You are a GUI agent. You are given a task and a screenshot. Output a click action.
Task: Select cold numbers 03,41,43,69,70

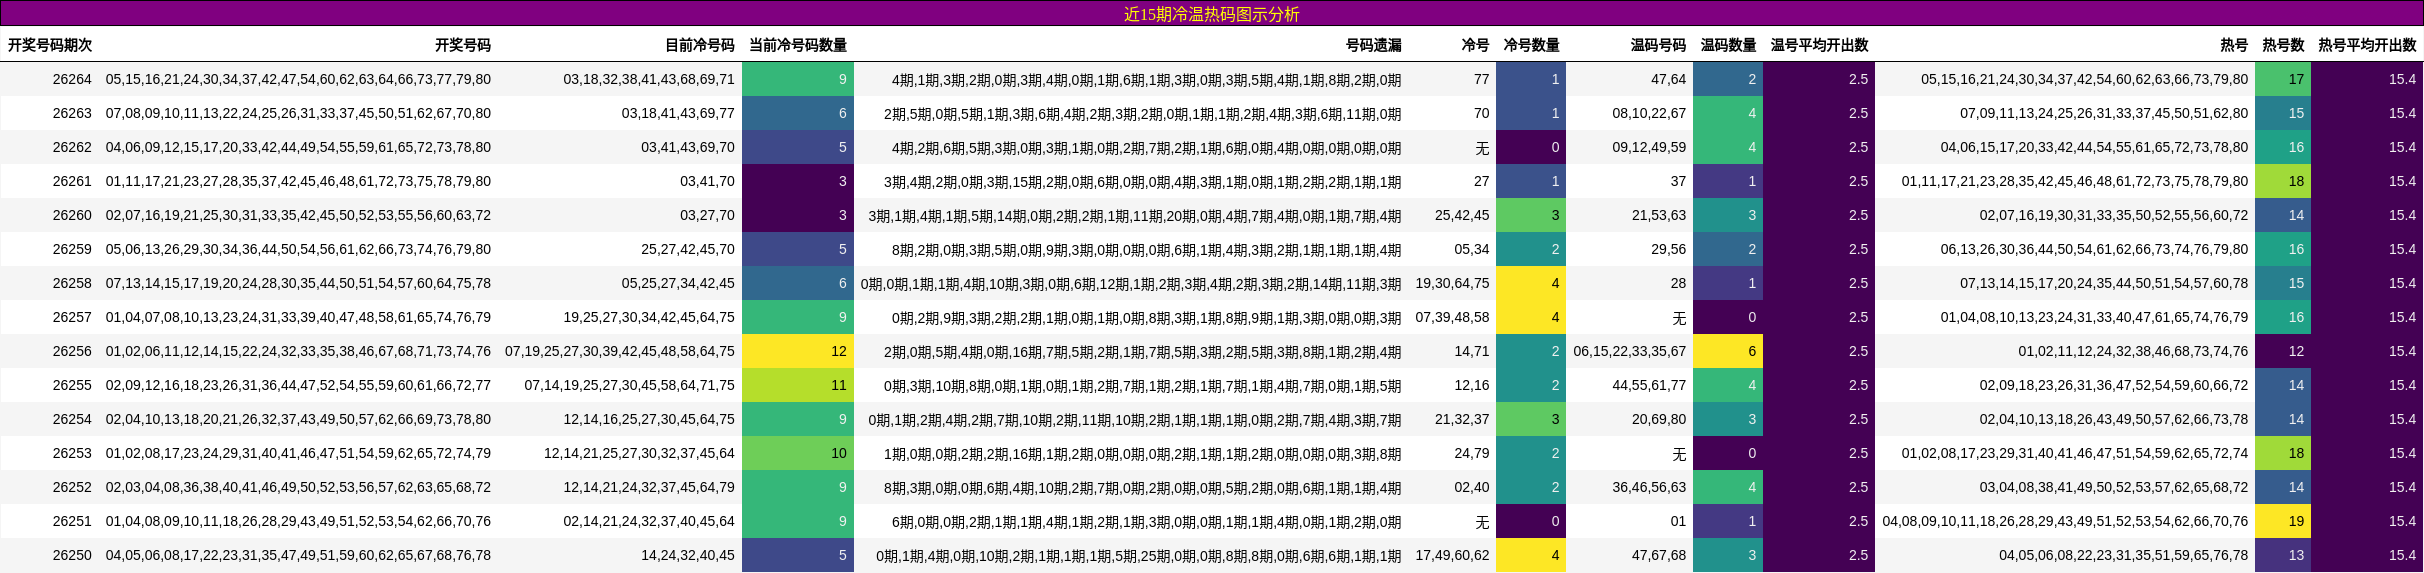pos(688,147)
